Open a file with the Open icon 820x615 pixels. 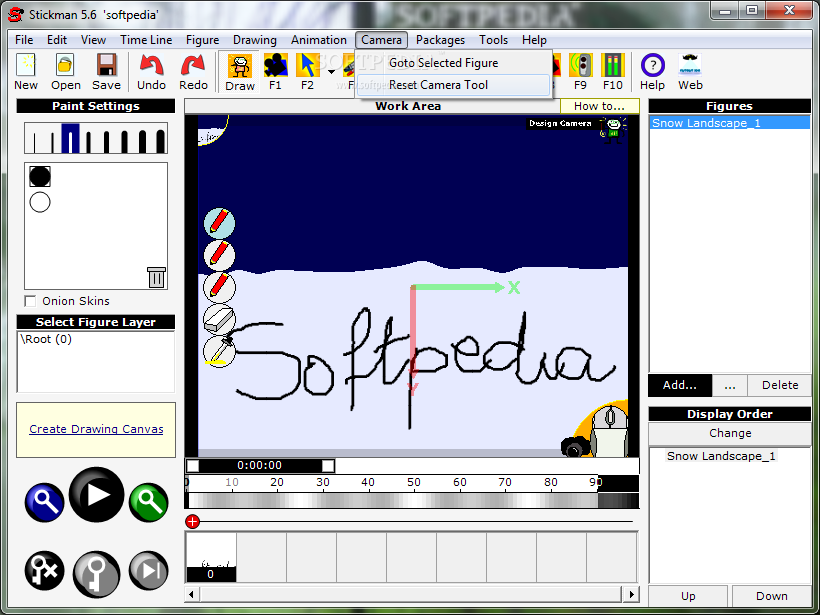[x=65, y=72]
